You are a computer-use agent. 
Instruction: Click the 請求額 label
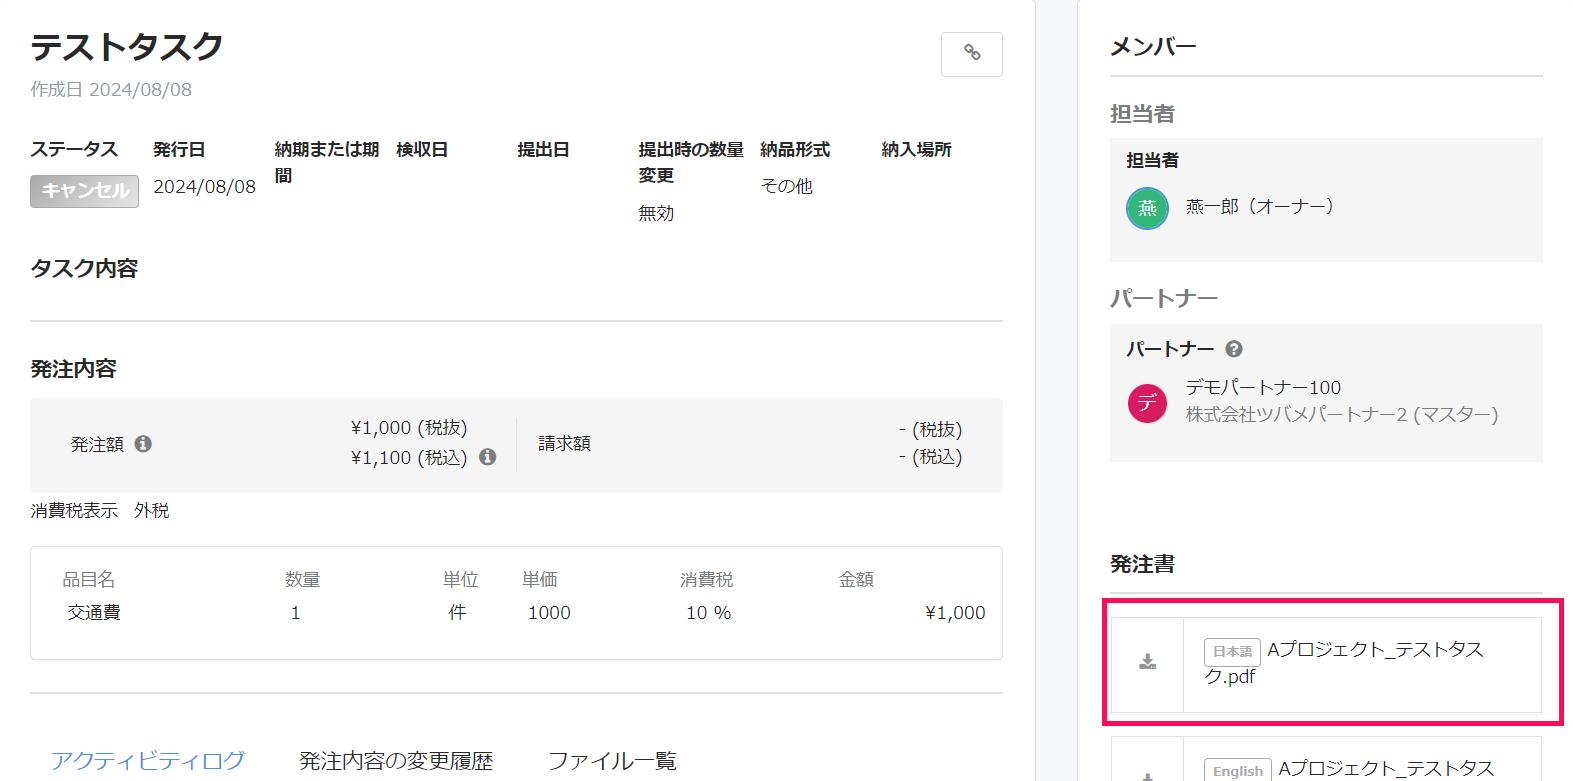564,443
